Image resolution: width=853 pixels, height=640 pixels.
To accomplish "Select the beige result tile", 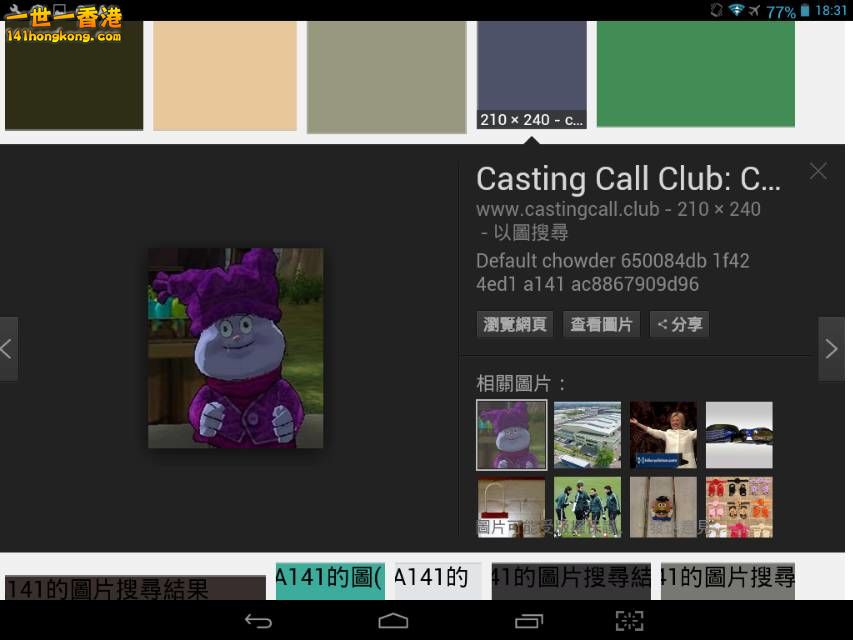I will (225, 76).
